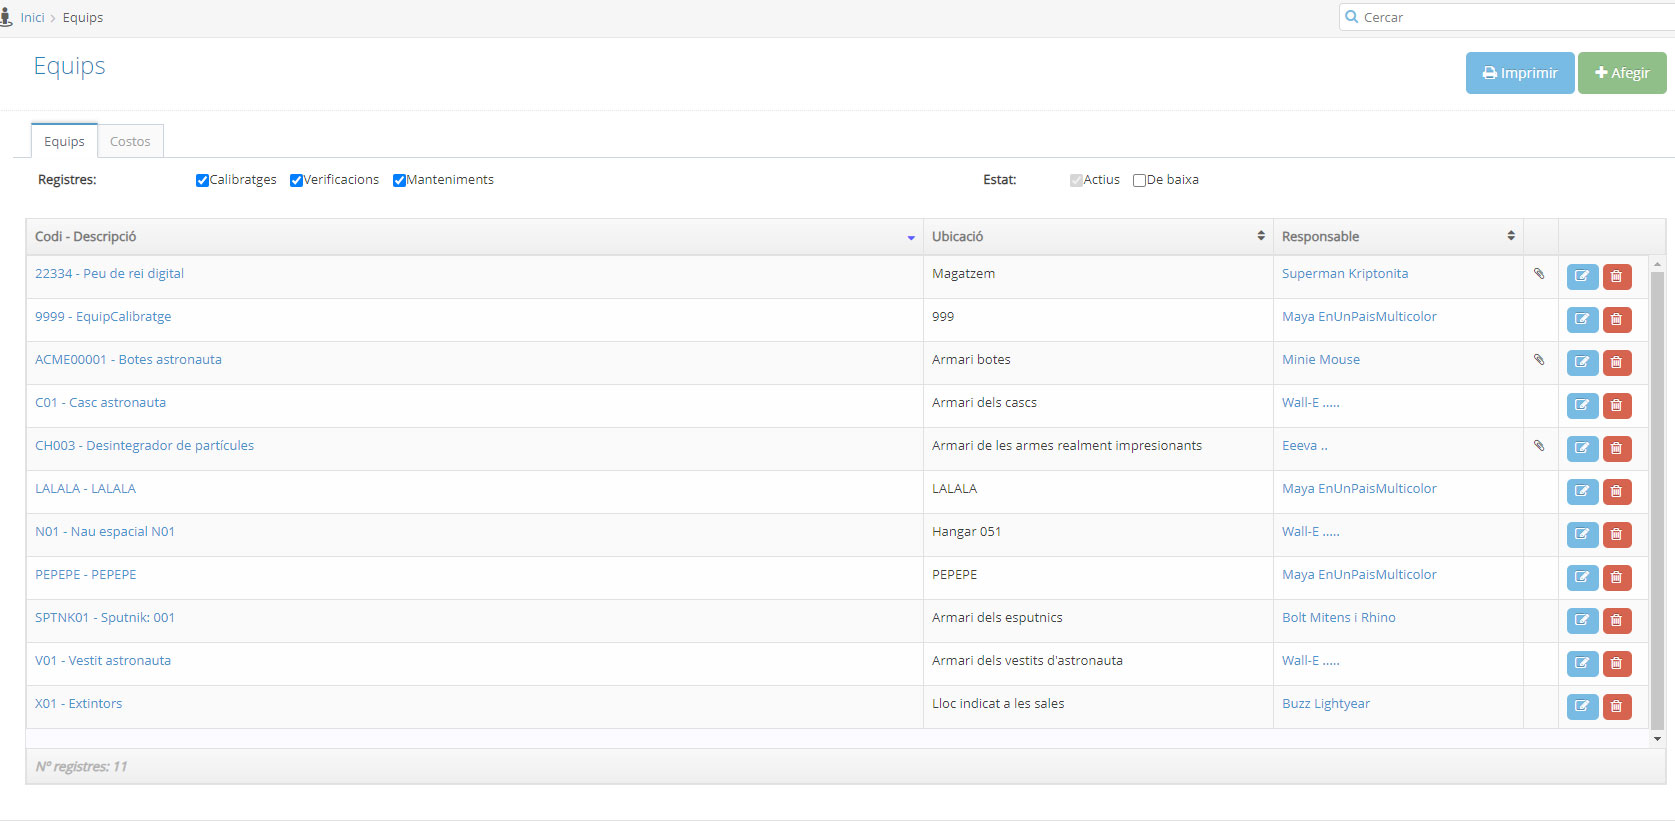Delete the 22334 Peu de rei digital row
Screen dimensions: 1675x821
1617,277
